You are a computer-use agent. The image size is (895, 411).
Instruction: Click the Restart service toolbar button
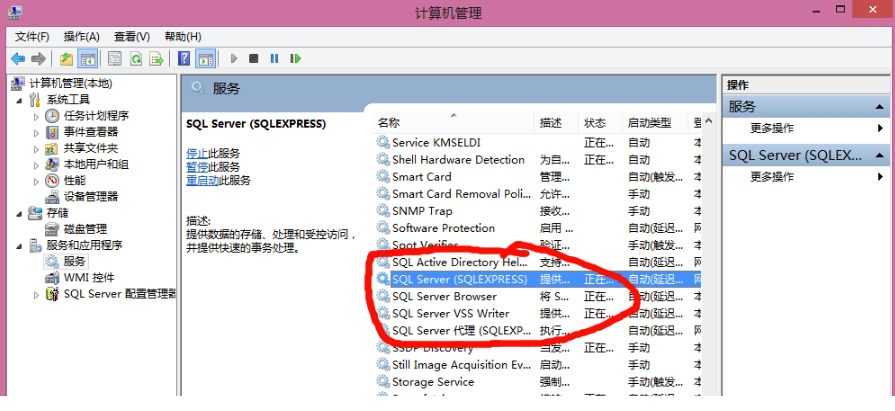point(295,58)
